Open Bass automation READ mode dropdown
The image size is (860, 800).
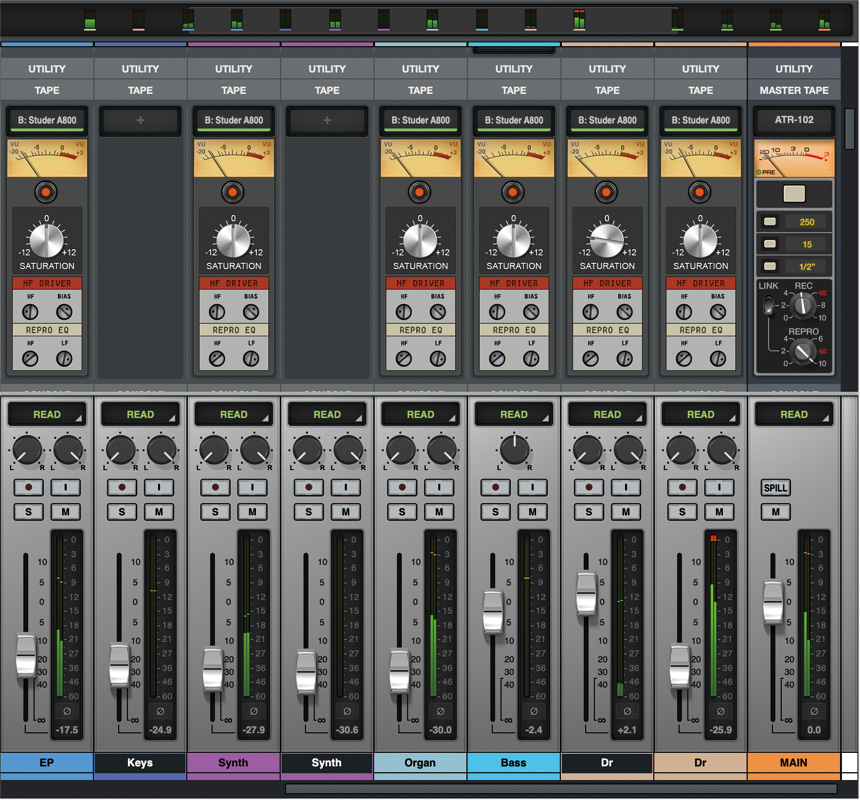click(514, 415)
